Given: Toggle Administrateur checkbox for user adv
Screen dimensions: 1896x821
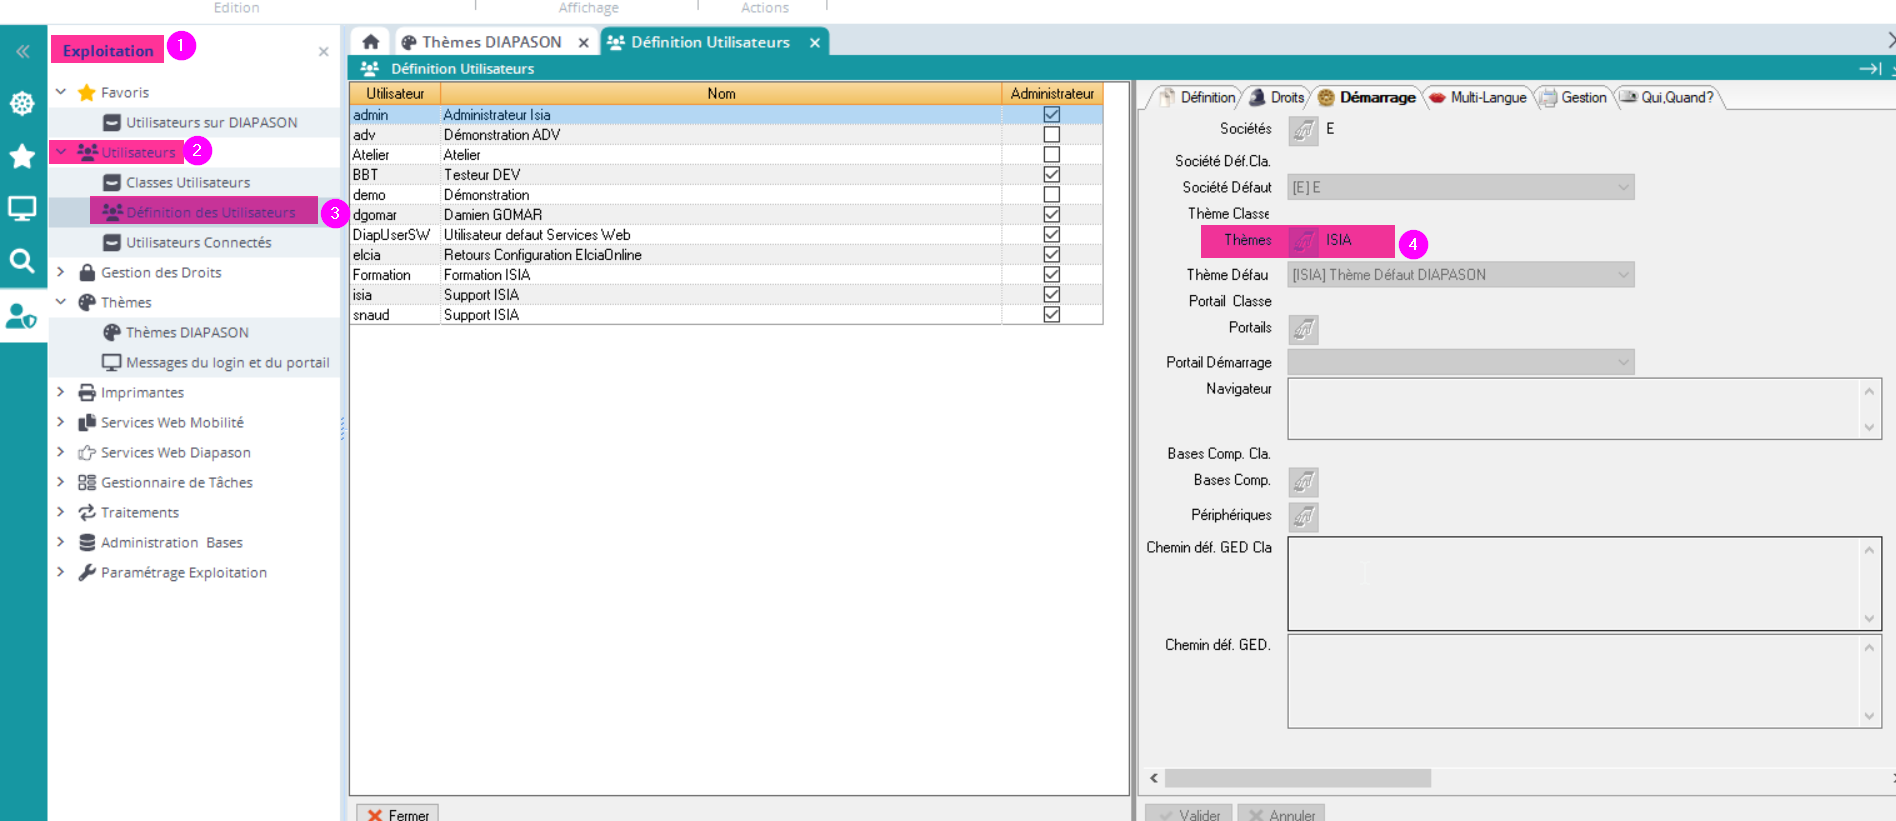Looking at the screenshot, I should click(x=1051, y=135).
